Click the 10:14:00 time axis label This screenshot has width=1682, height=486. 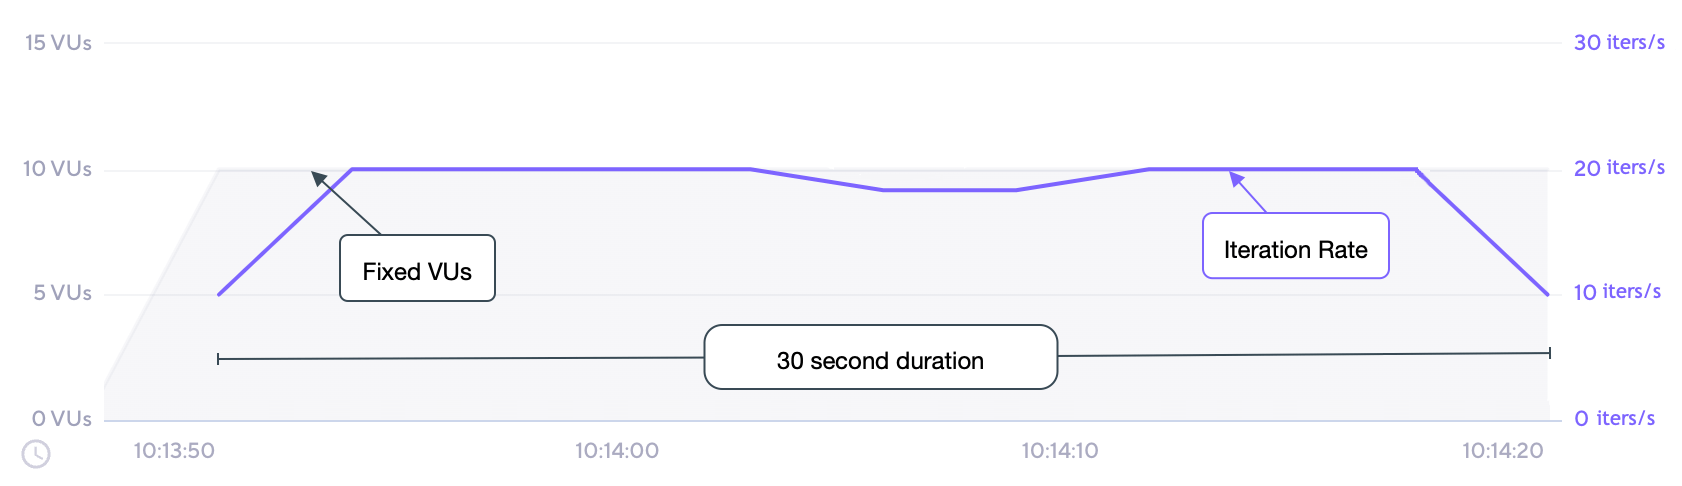click(x=617, y=451)
